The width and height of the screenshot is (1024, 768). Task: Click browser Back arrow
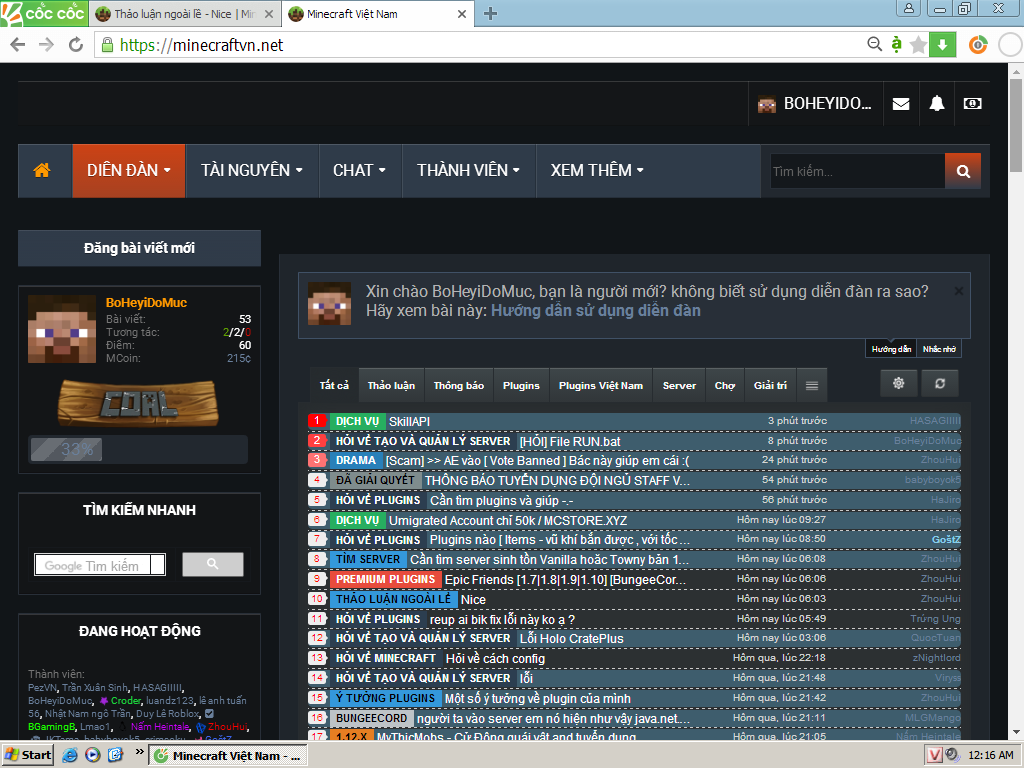(18, 45)
